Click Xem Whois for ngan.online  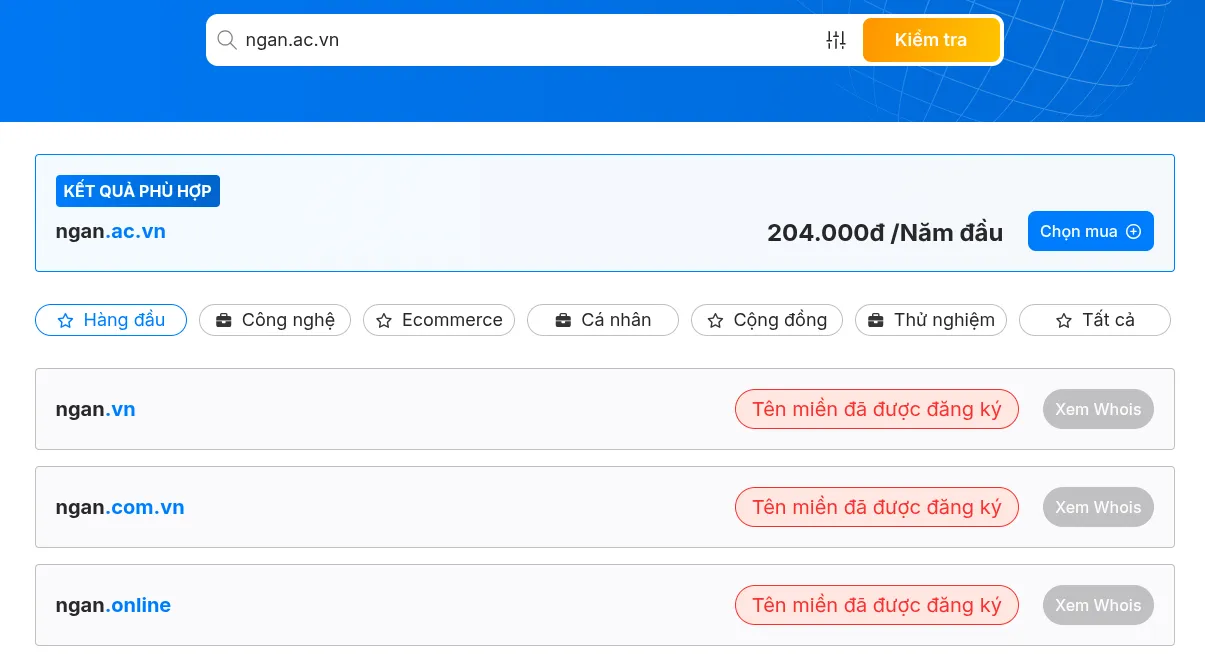click(1097, 605)
